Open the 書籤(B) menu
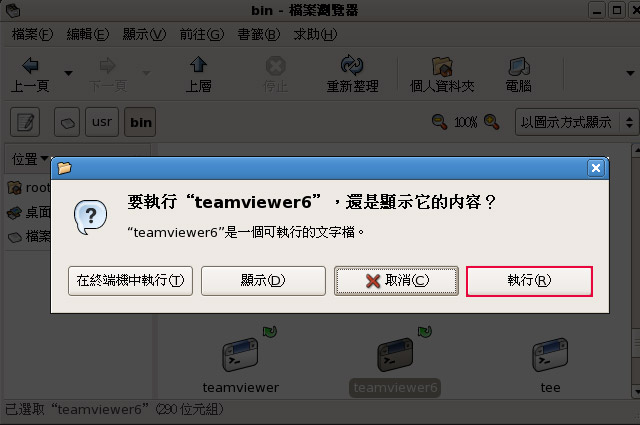This screenshot has width=640, height=425. coord(259,34)
